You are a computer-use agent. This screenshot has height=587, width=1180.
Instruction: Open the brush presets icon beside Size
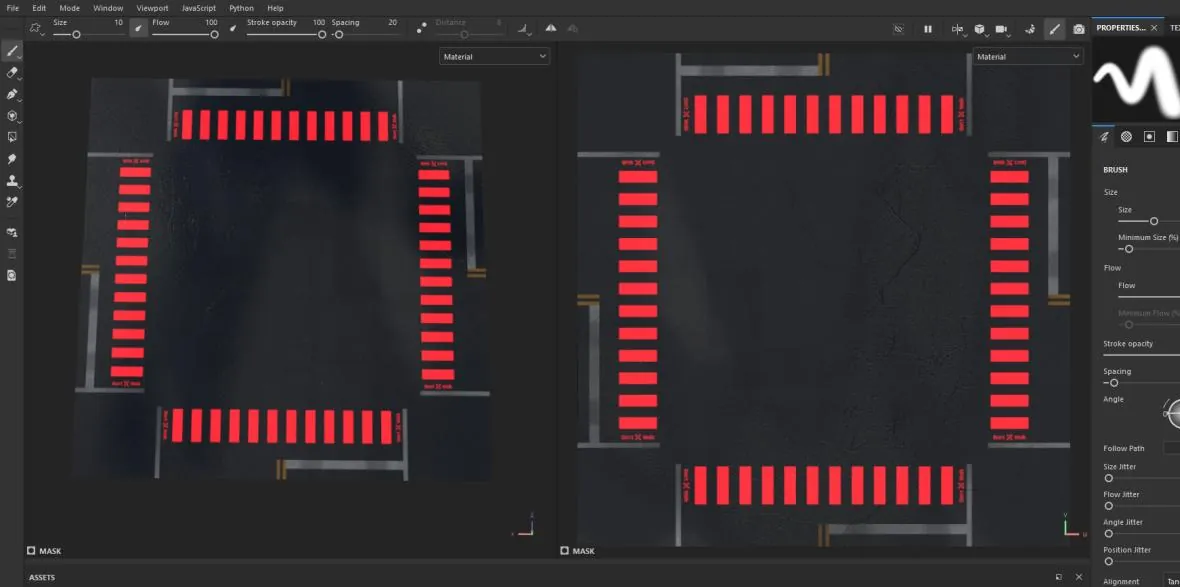pyautogui.click(x=35, y=29)
